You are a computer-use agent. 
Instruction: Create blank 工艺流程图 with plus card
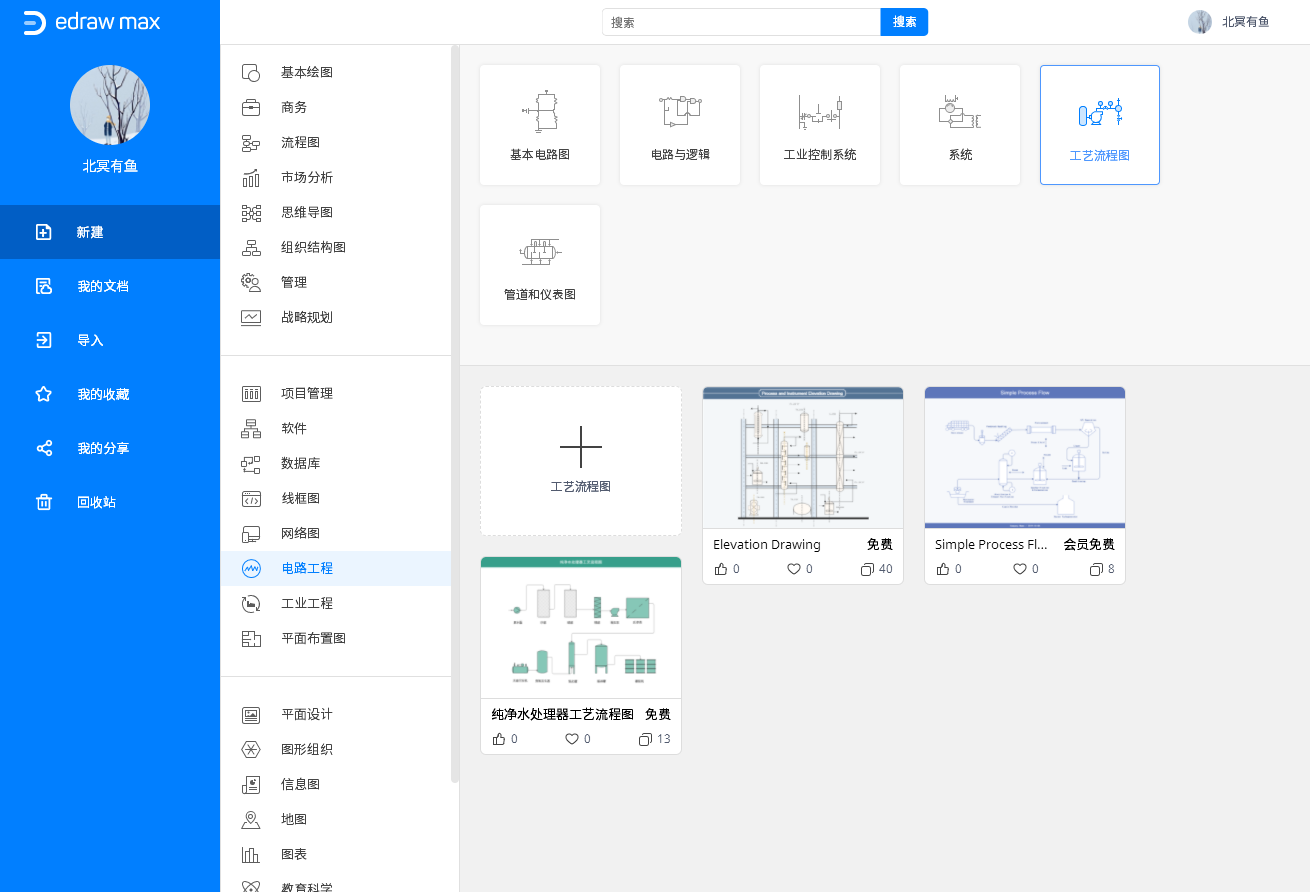(581, 460)
